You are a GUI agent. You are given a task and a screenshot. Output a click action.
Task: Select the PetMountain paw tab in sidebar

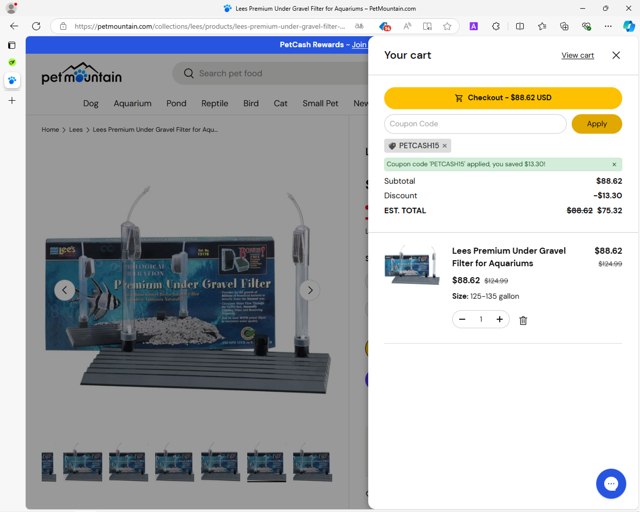click(12, 80)
